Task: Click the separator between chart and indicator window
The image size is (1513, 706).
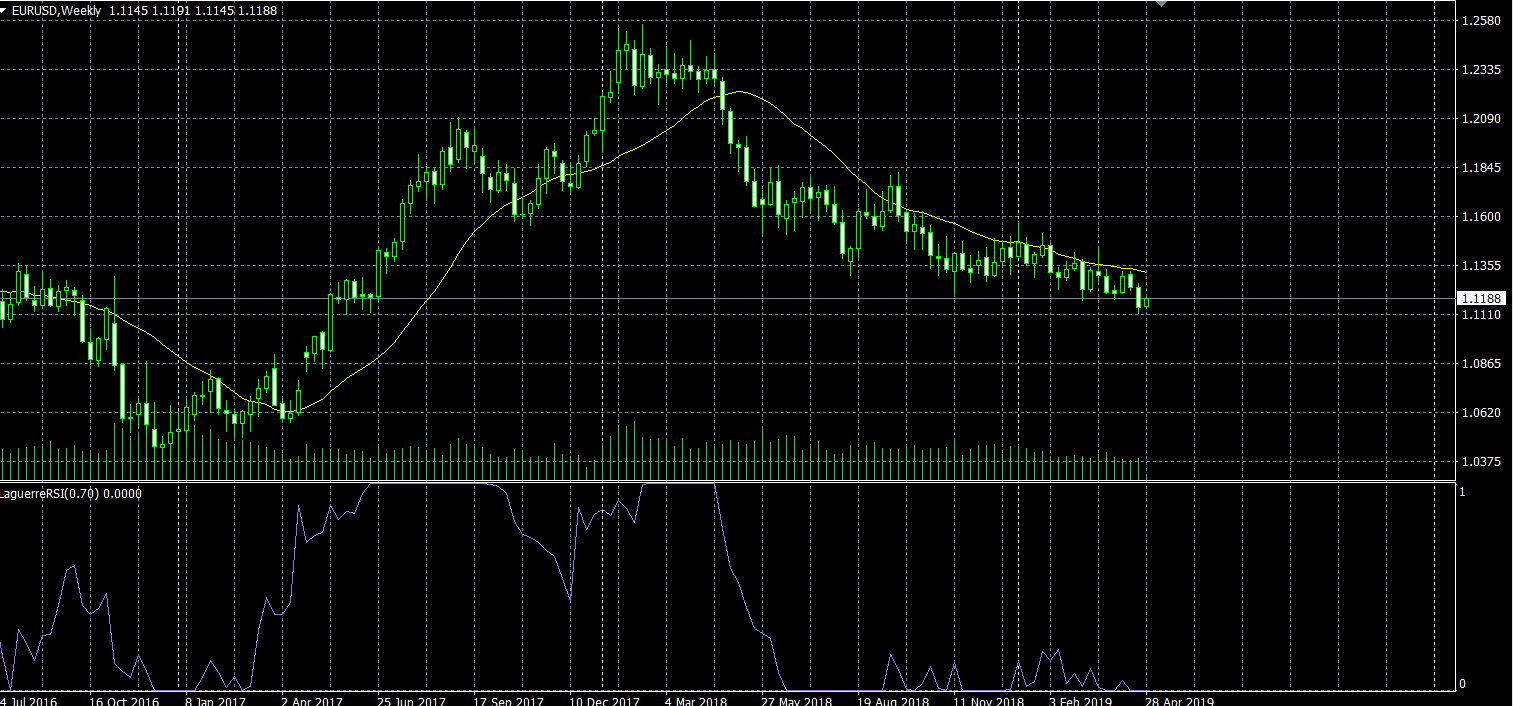Action: (700, 481)
